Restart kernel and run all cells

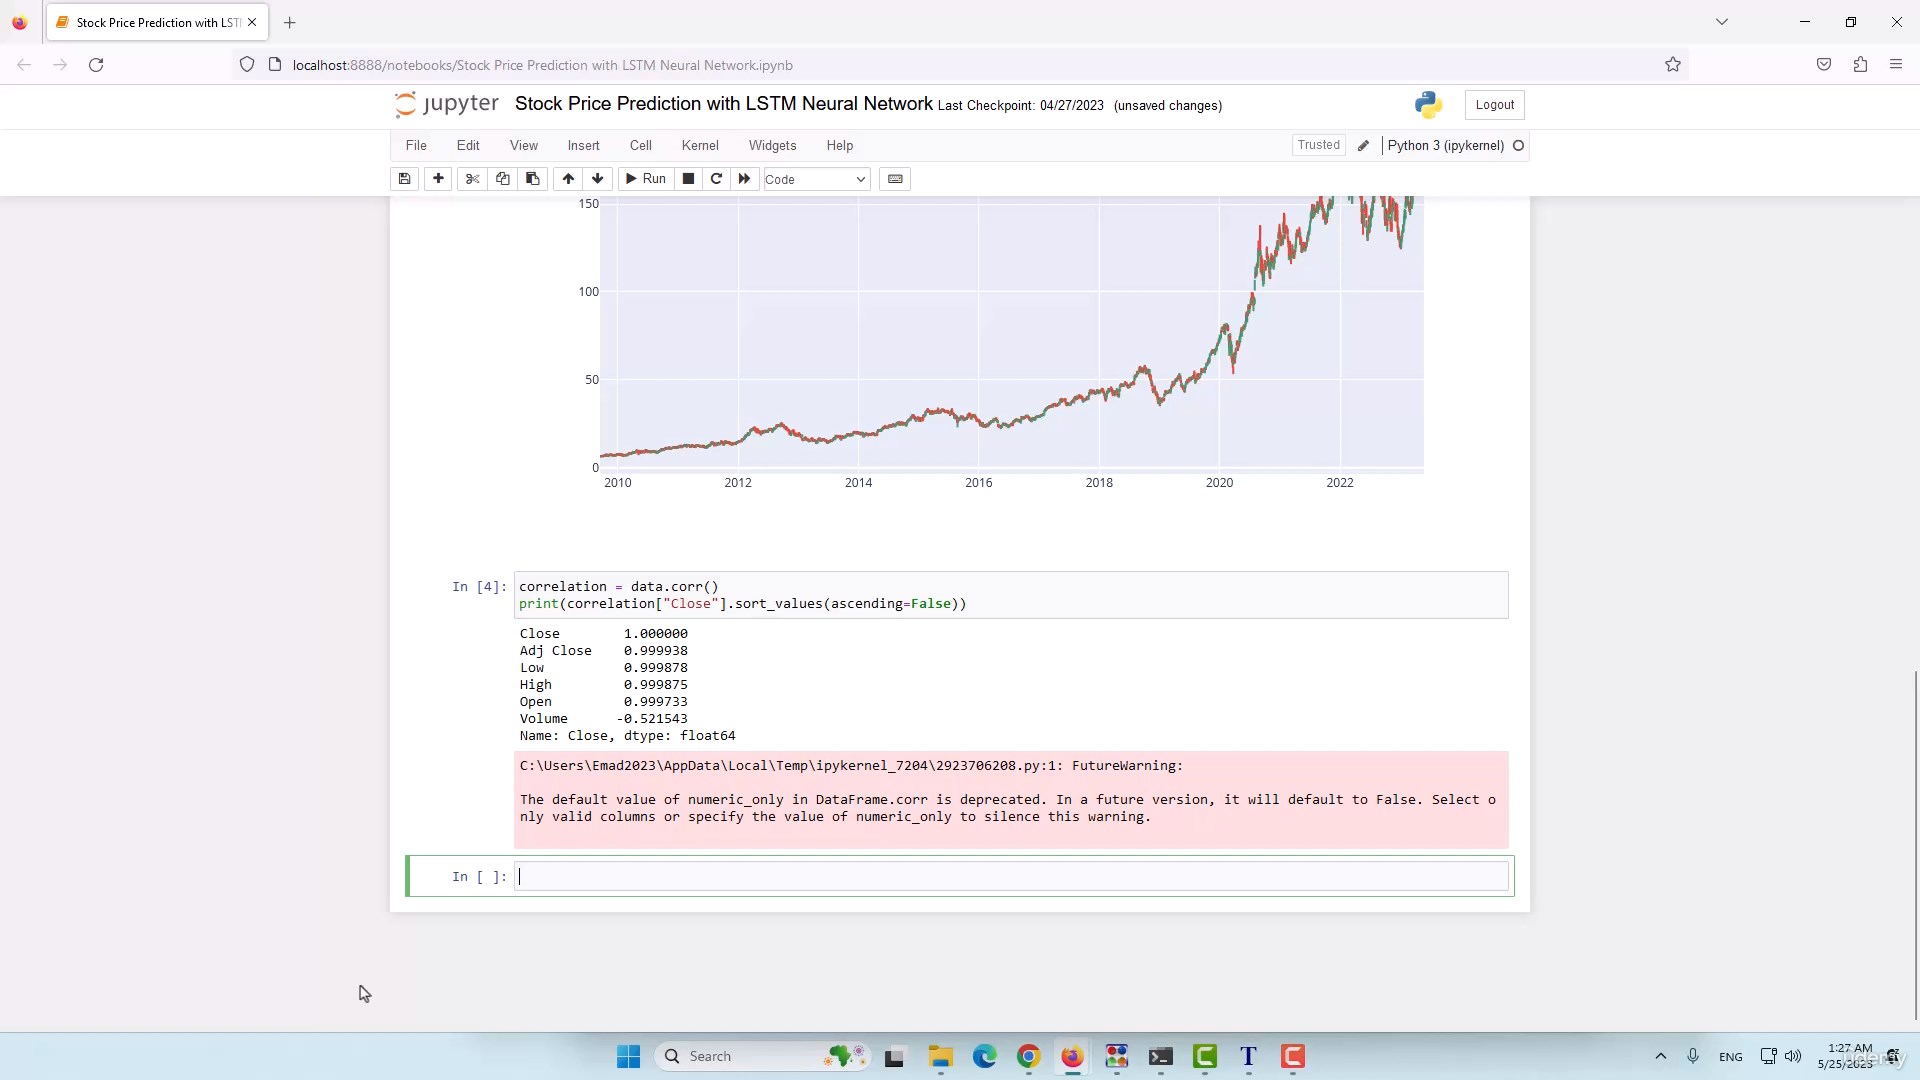[x=744, y=179]
